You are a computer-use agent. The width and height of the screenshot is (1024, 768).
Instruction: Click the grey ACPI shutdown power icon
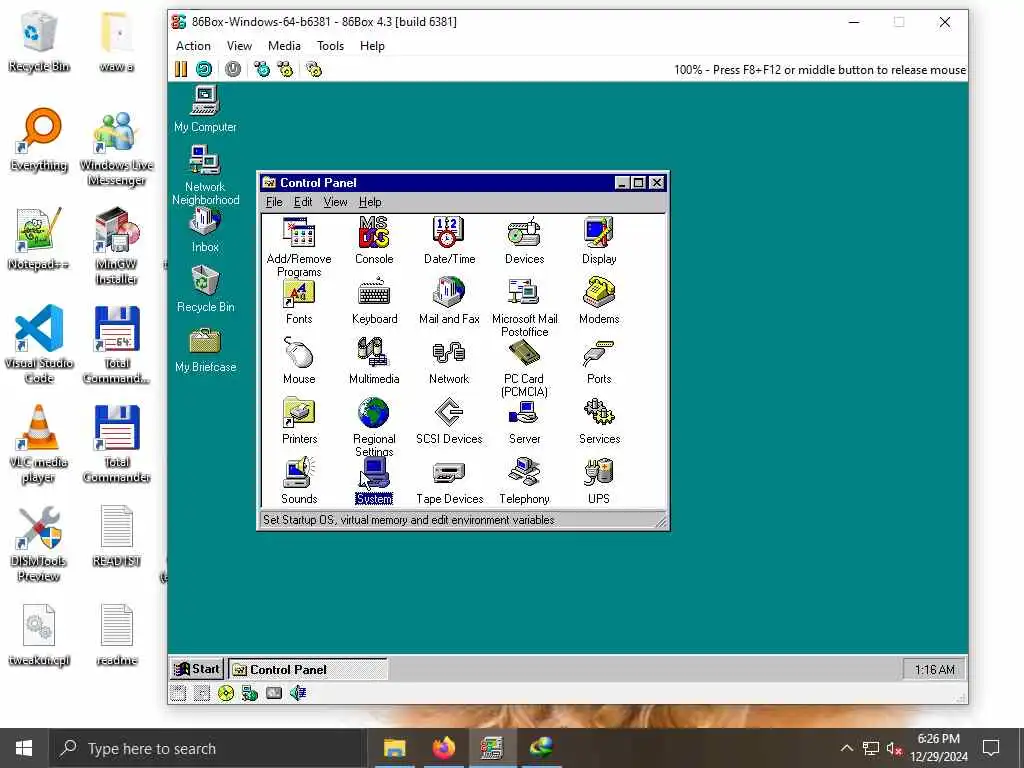point(233,69)
